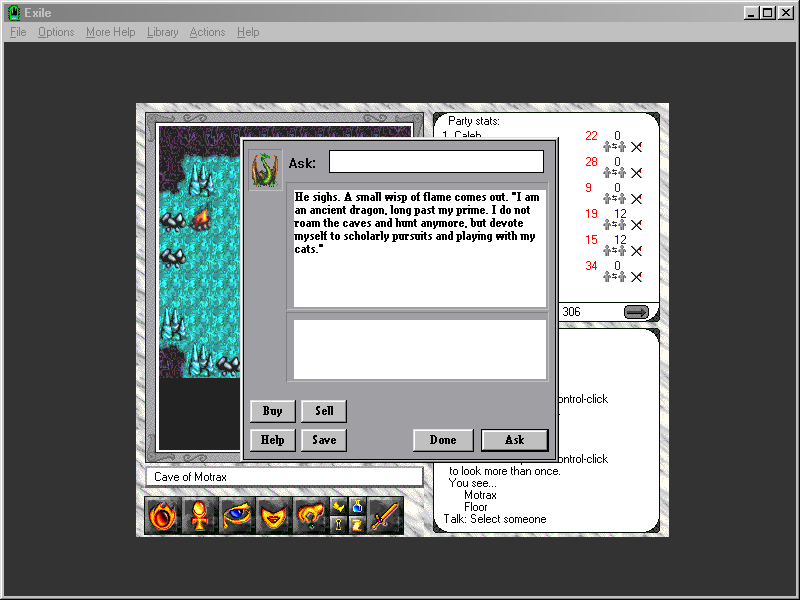
Task: Click 'Talk: Select someone' log line
Action: pos(495,519)
